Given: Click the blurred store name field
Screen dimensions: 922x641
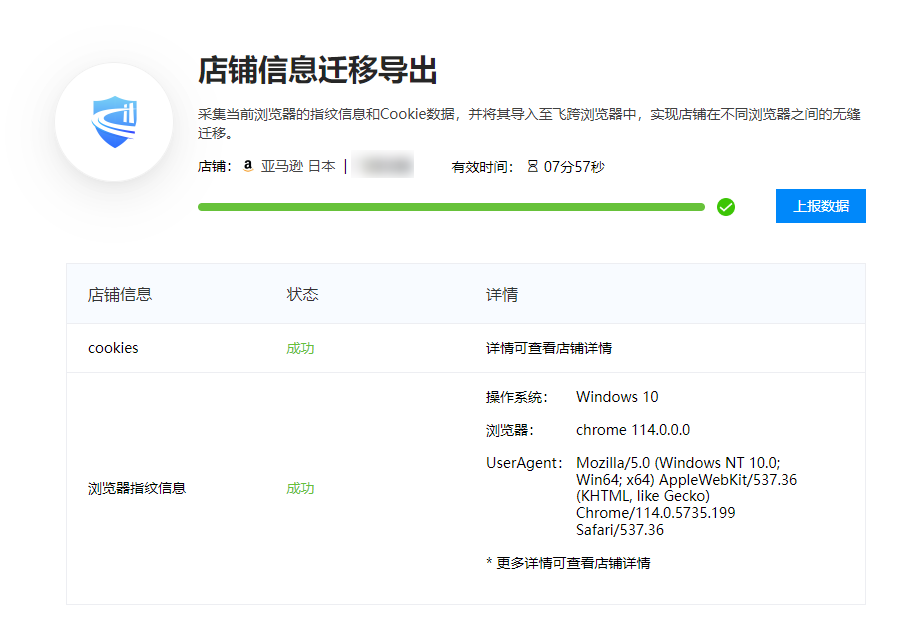Looking at the screenshot, I should coord(384,167).
